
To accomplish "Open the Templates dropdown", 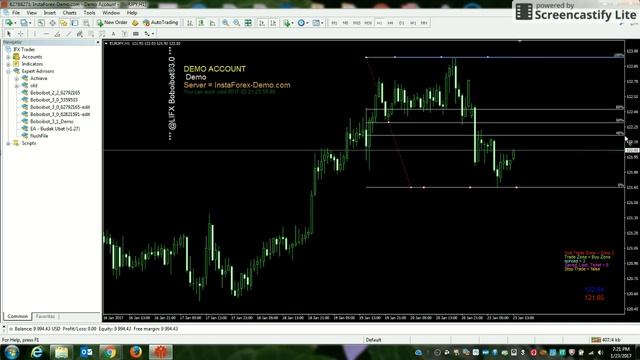I will pyautogui.click(x=317, y=23).
